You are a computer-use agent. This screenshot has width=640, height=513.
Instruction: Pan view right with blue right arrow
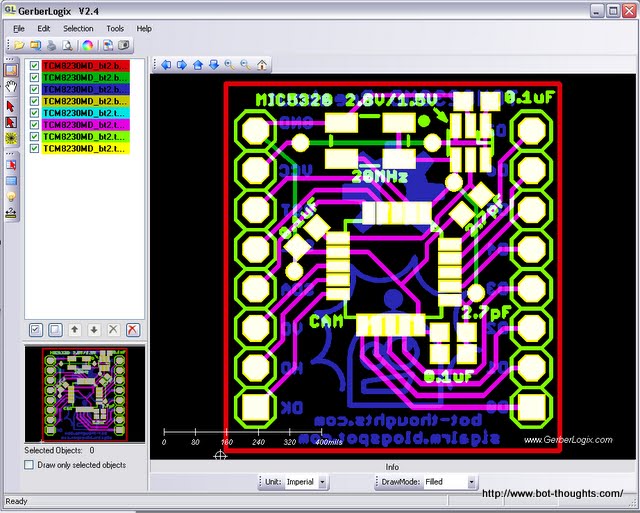(182, 64)
